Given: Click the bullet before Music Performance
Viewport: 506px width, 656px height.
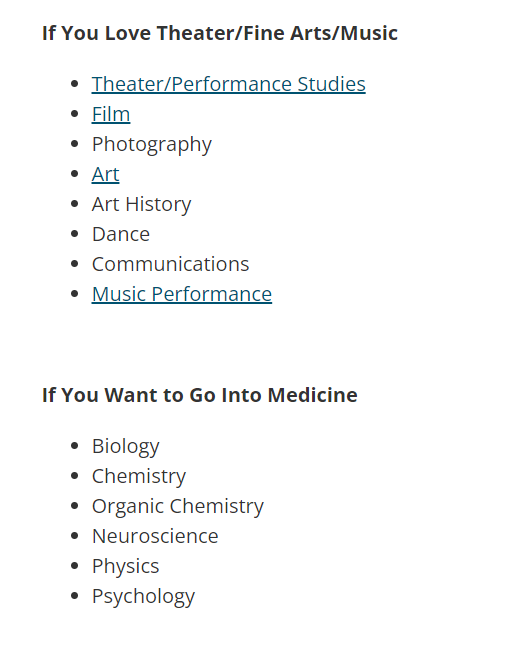Looking at the screenshot, I should click(75, 294).
